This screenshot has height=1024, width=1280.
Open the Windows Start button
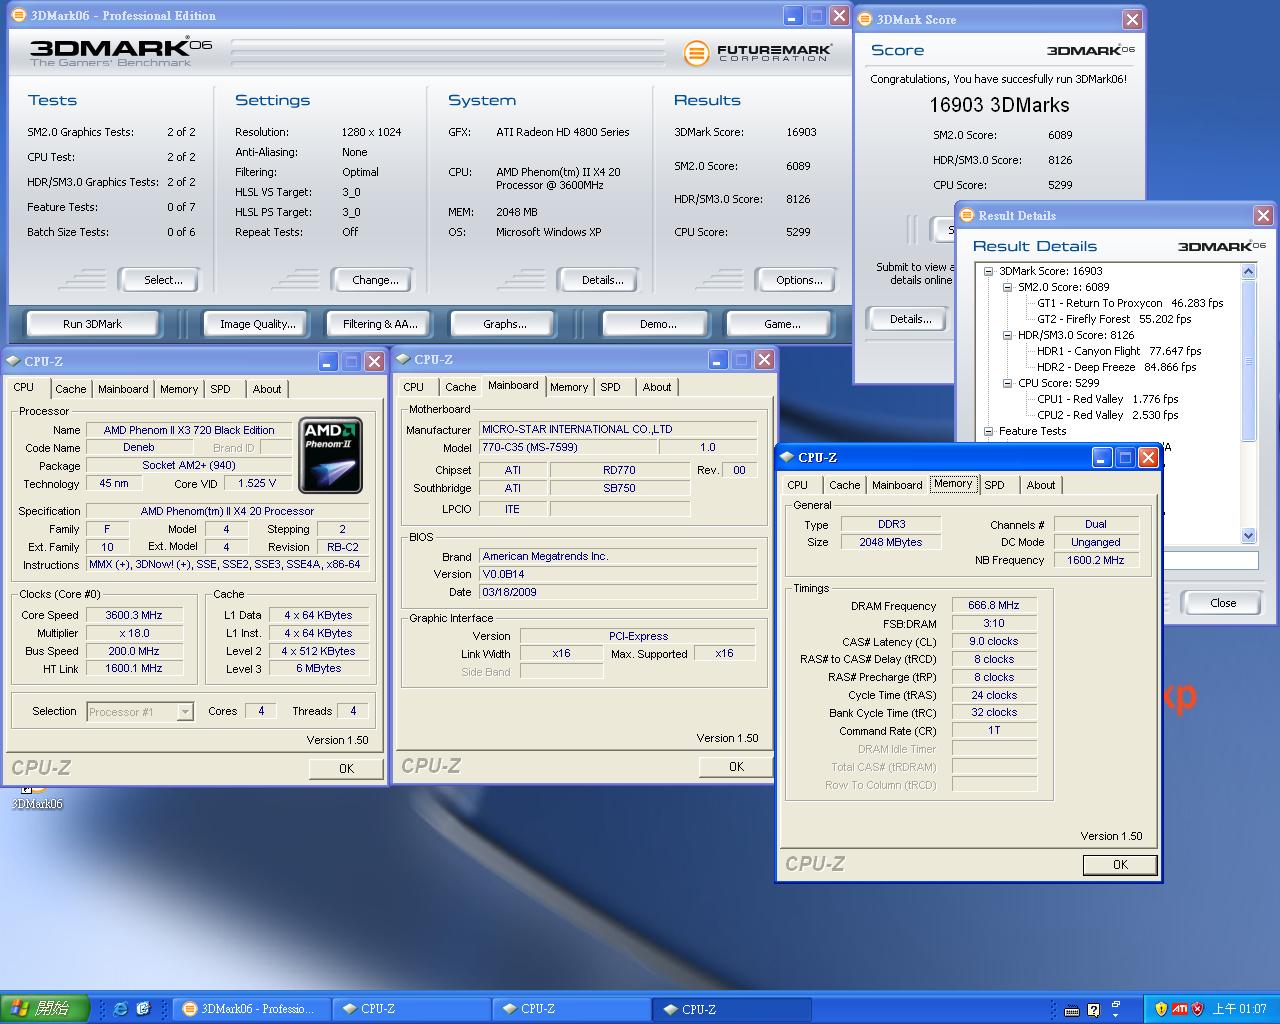click(x=45, y=1009)
